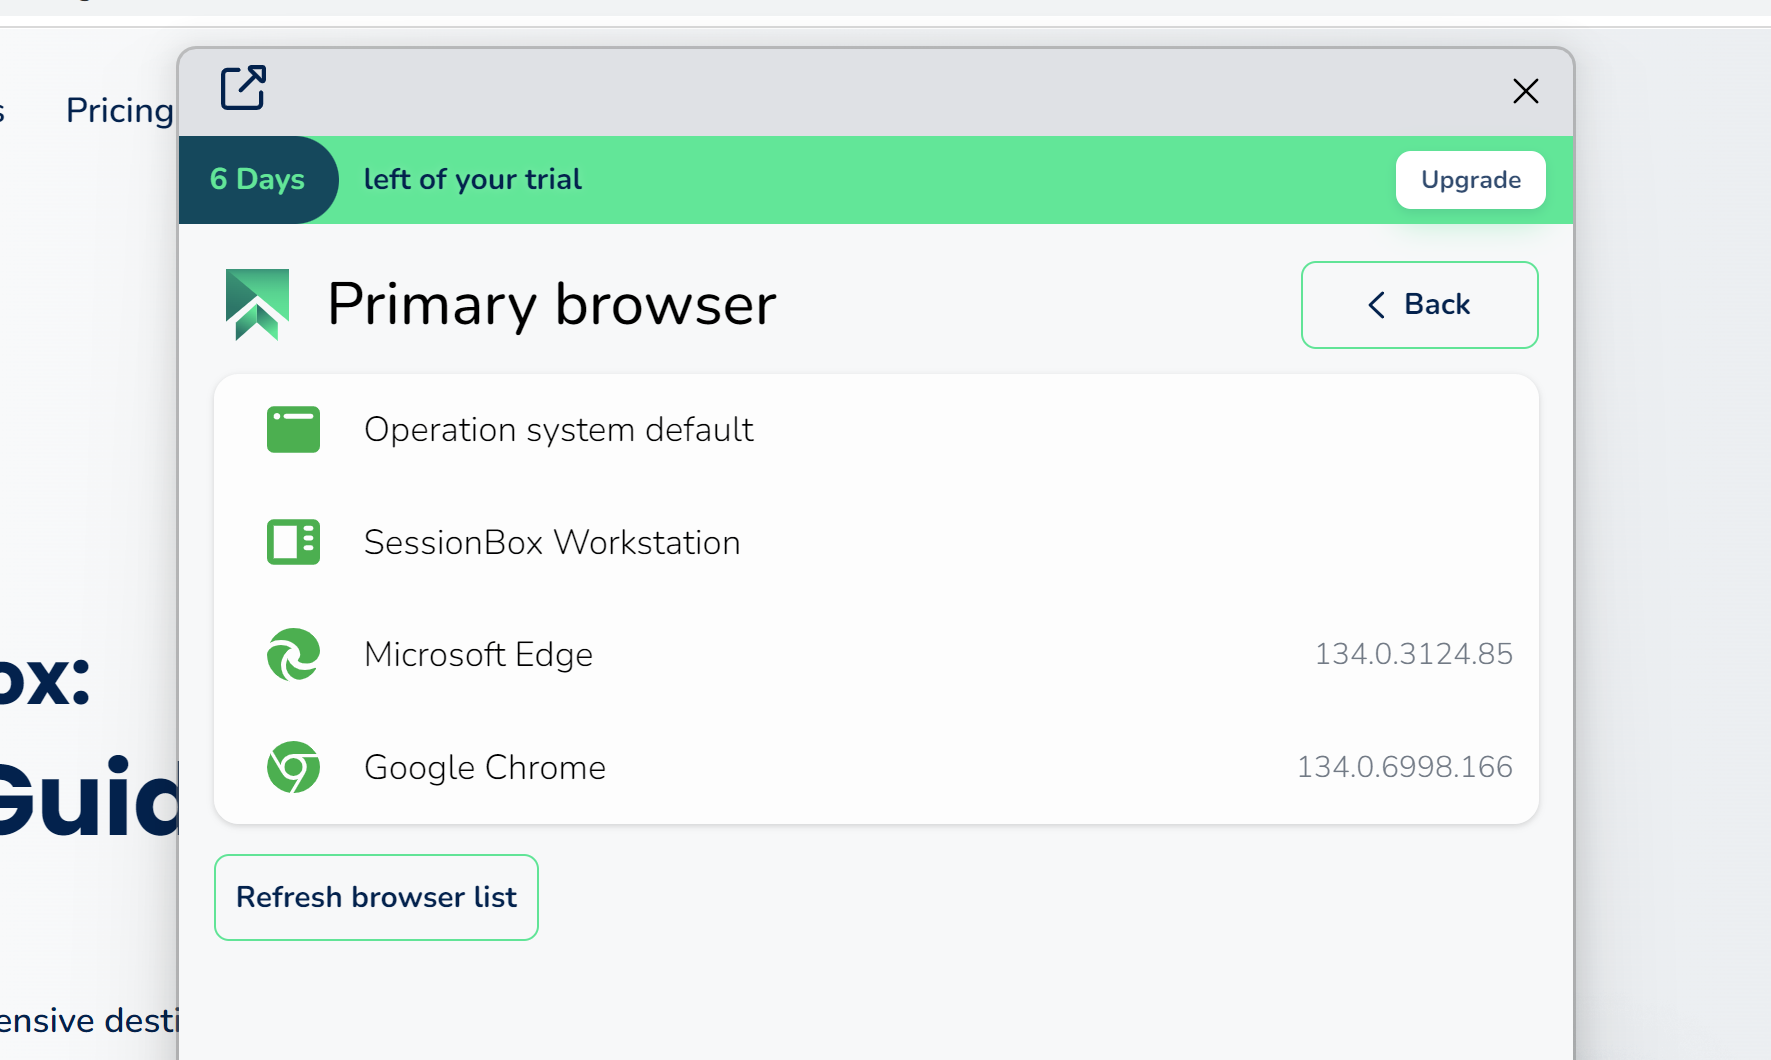Select the Google Chrome icon
The height and width of the screenshot is (1060, 1771).
(x=293, y=767)
